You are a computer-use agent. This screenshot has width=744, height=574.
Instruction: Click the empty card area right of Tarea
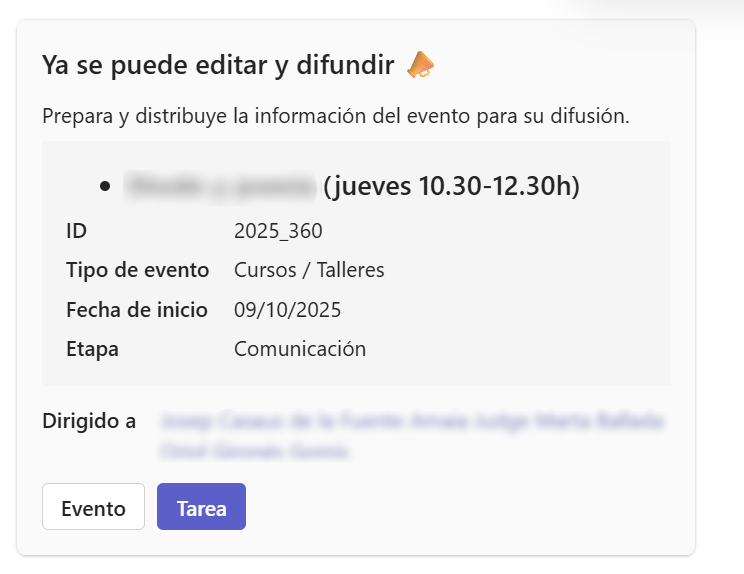pos(460,507)
